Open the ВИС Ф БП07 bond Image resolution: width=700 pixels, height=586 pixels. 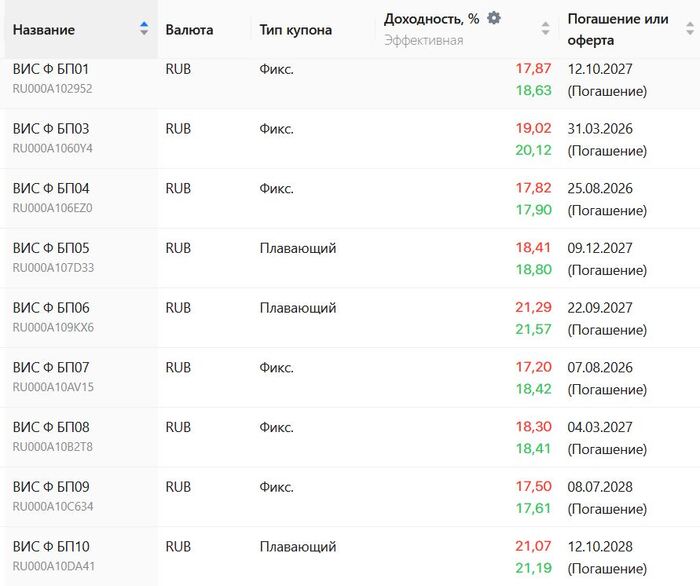click(51, 368)
